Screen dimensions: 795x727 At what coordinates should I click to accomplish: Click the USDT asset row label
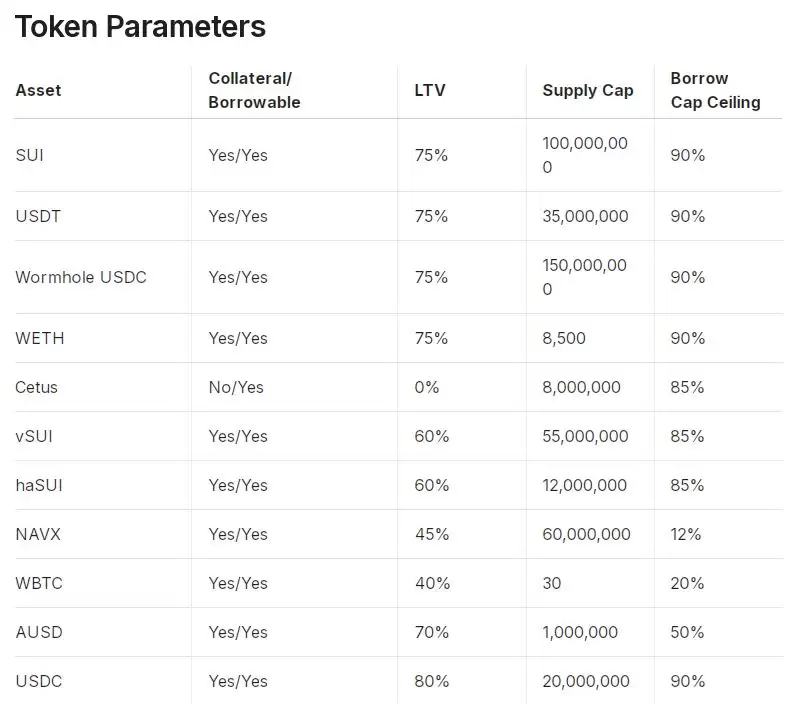[x=38, y=216]
